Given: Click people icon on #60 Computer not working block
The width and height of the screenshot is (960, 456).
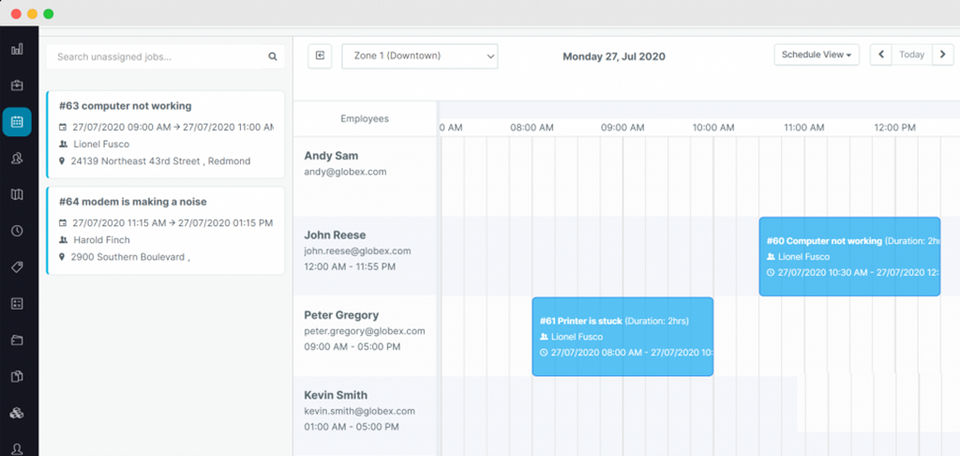Looking at the screenshot, I should [x=770, y=257].
